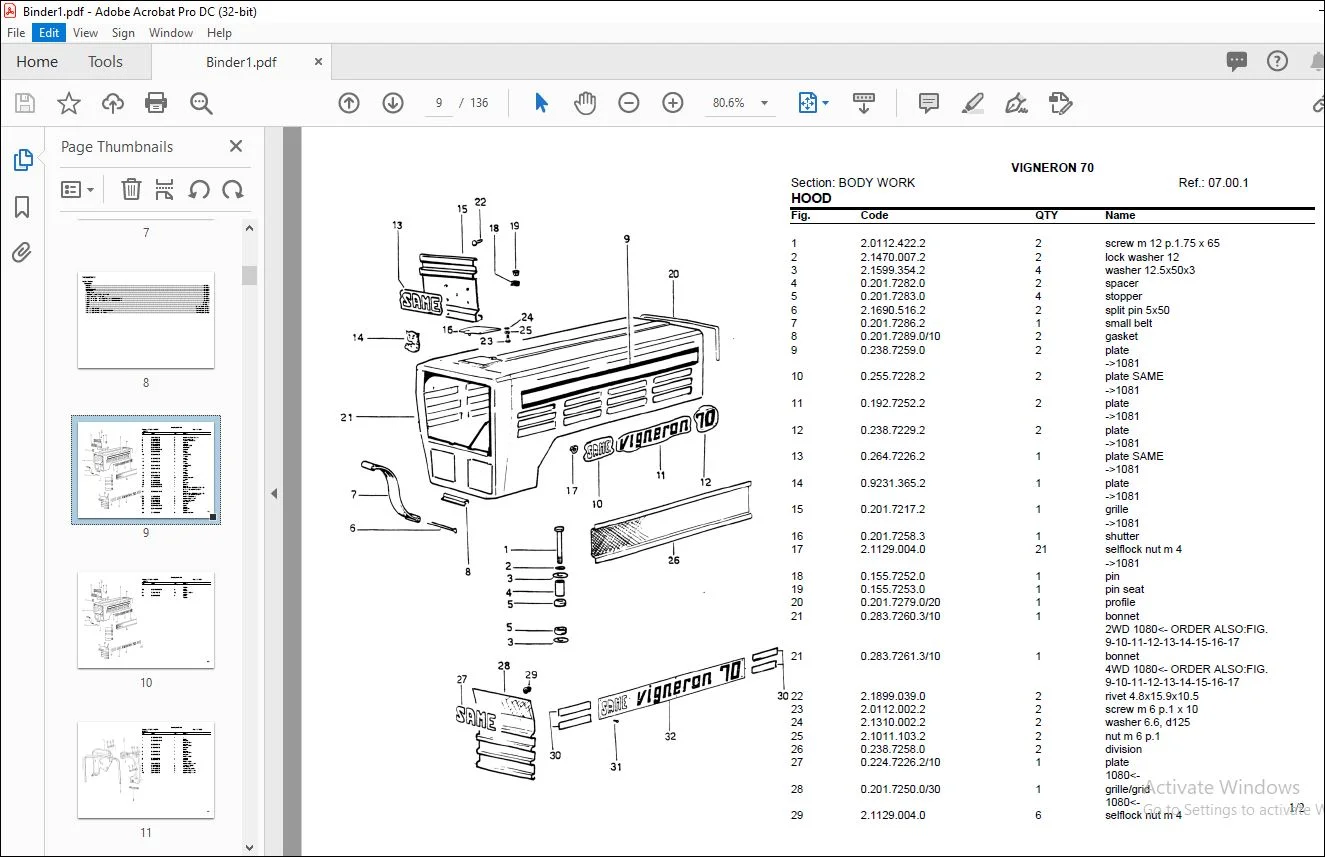Delete selected page with trash icon
This screenshot has height=857, width=1325.
point(131,189)
